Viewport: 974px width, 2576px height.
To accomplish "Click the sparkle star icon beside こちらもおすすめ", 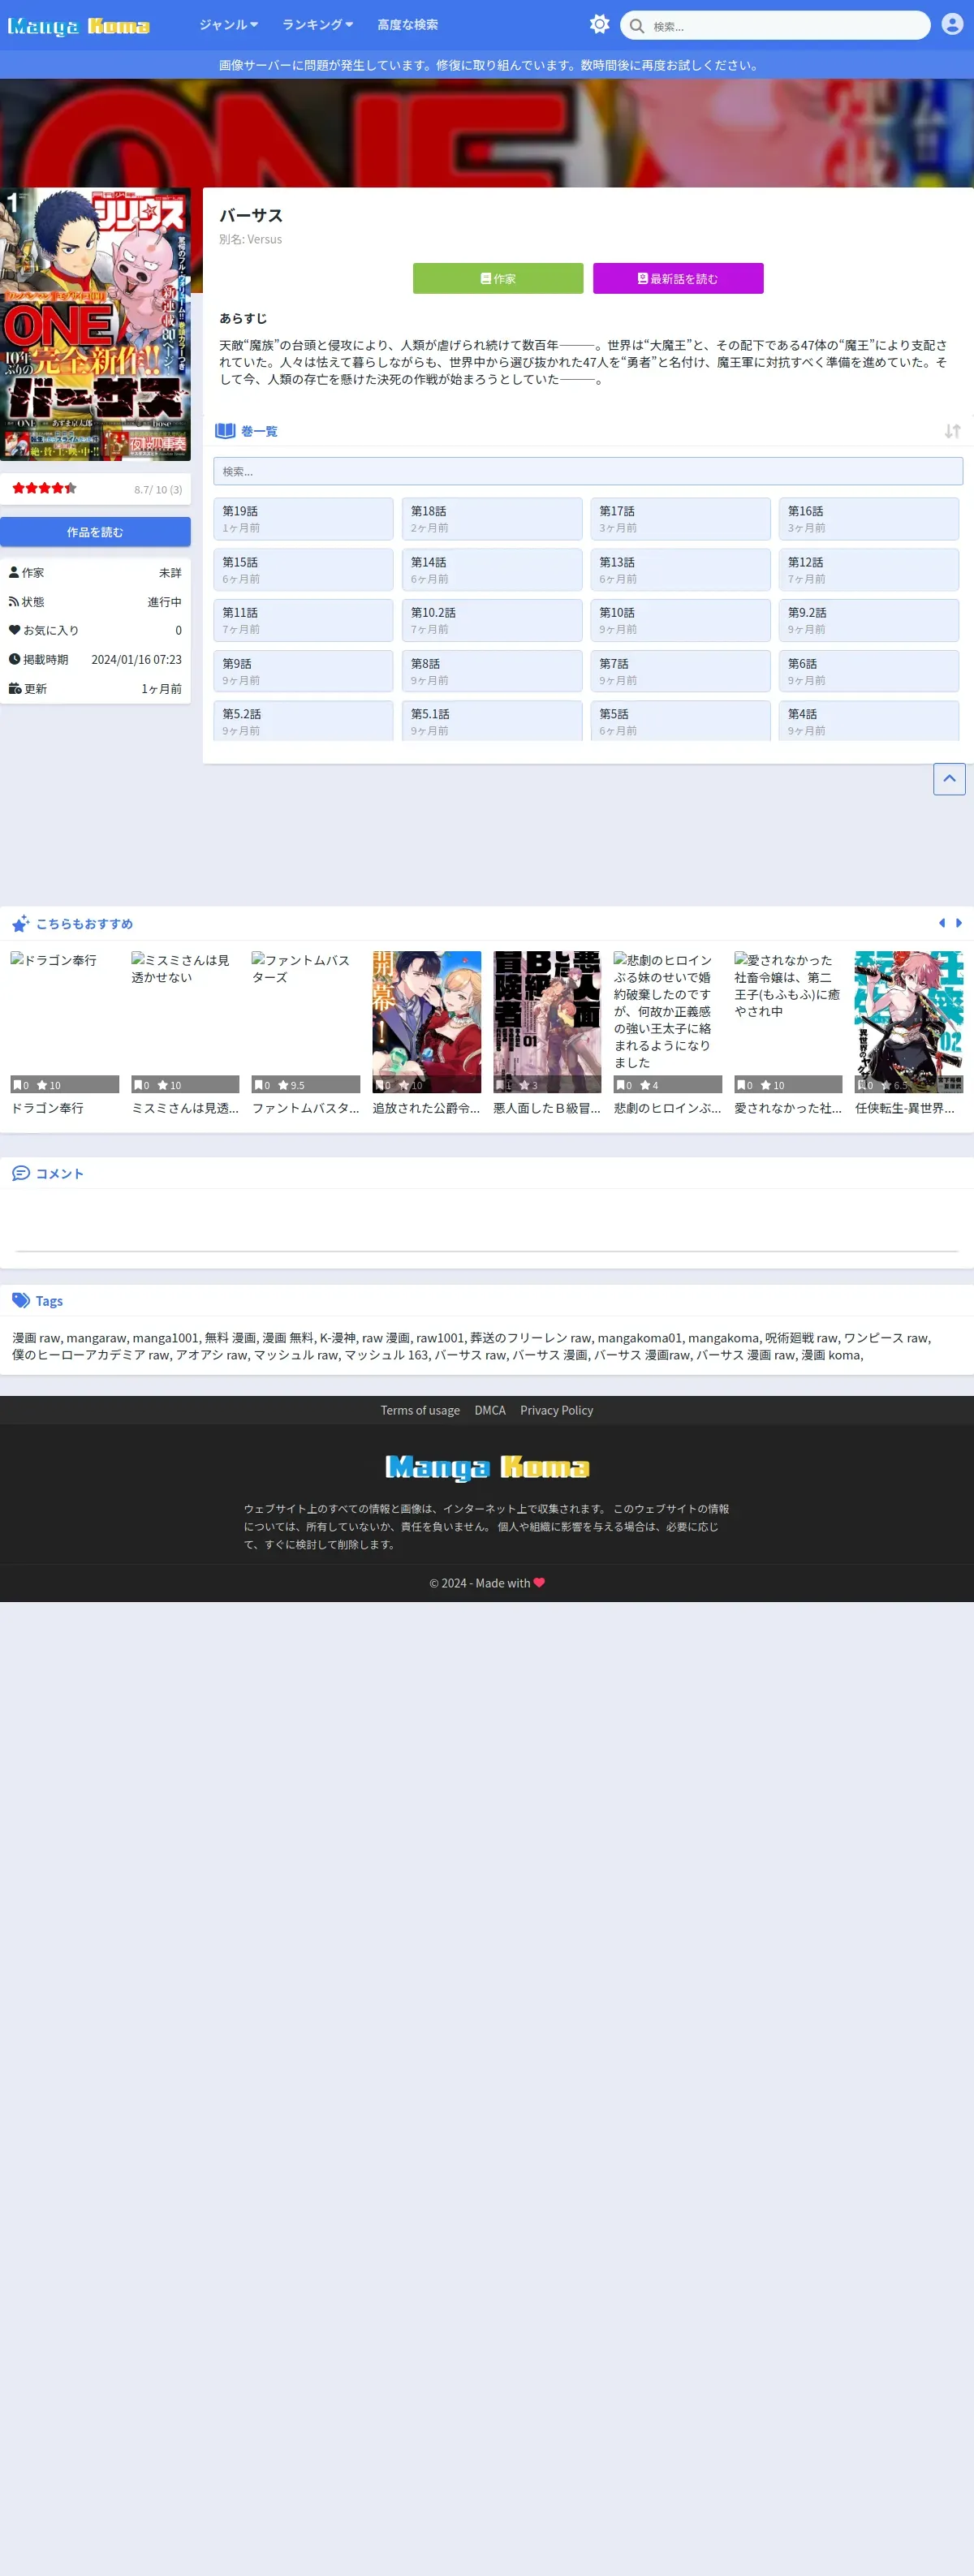I will click(21, 923).
